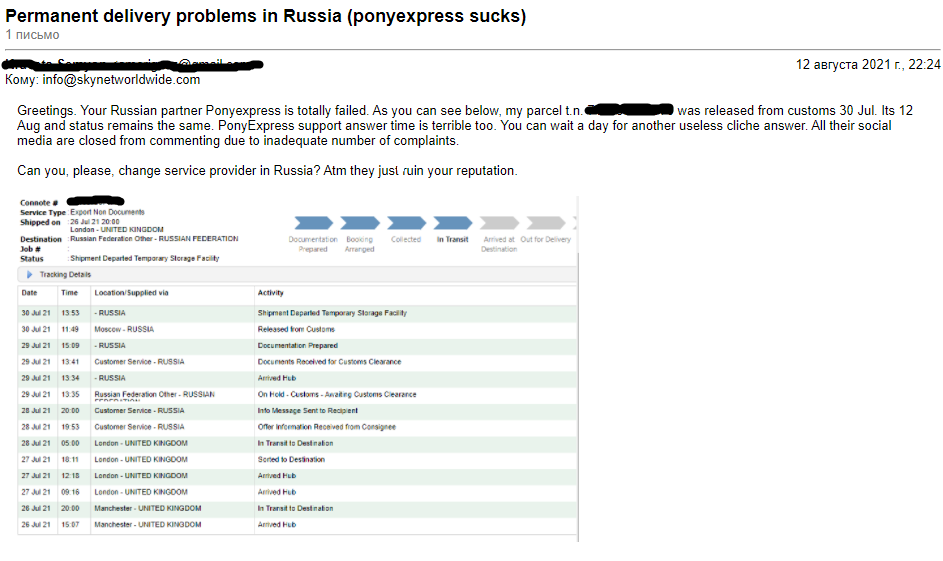Click the email subject heading

point(265,16)
